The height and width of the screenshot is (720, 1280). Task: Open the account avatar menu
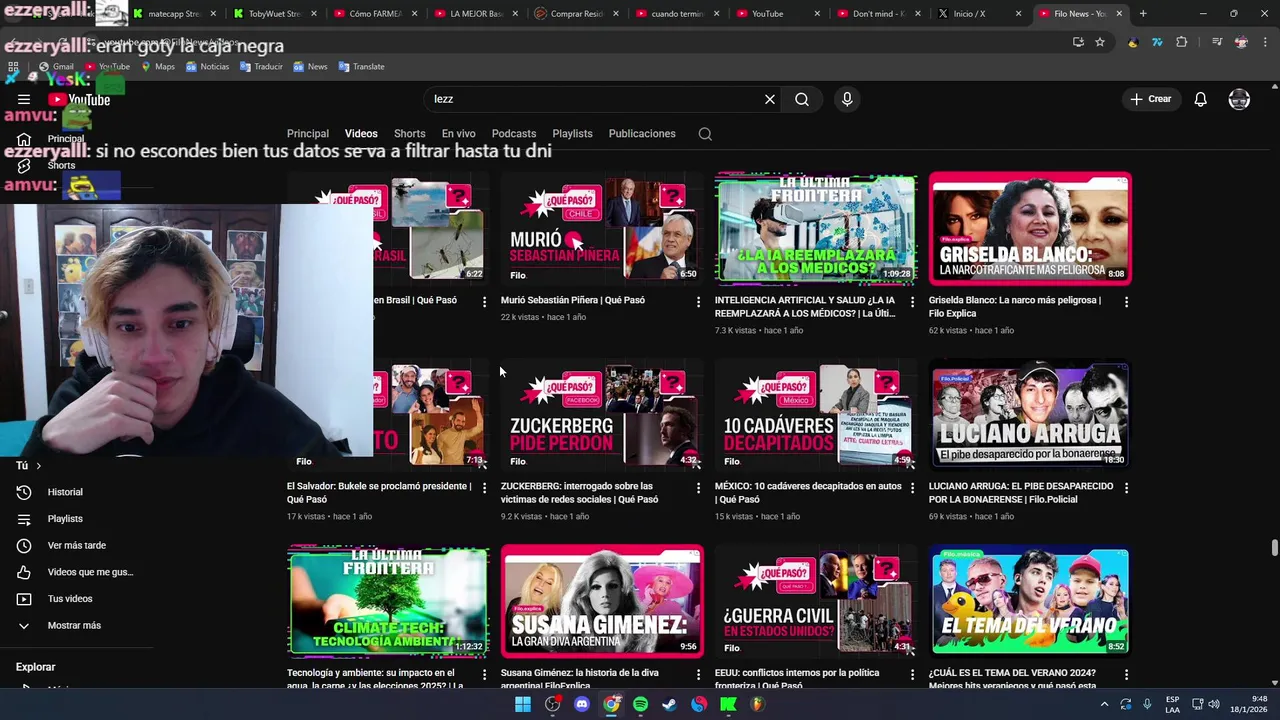[x=1239, y=99]
